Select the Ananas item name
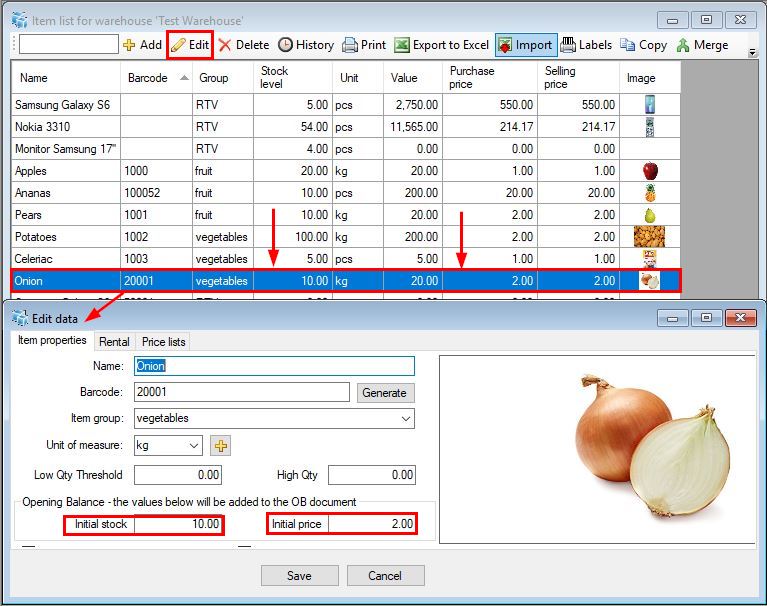Screen dimensions: 767x606 coord(32,193)
